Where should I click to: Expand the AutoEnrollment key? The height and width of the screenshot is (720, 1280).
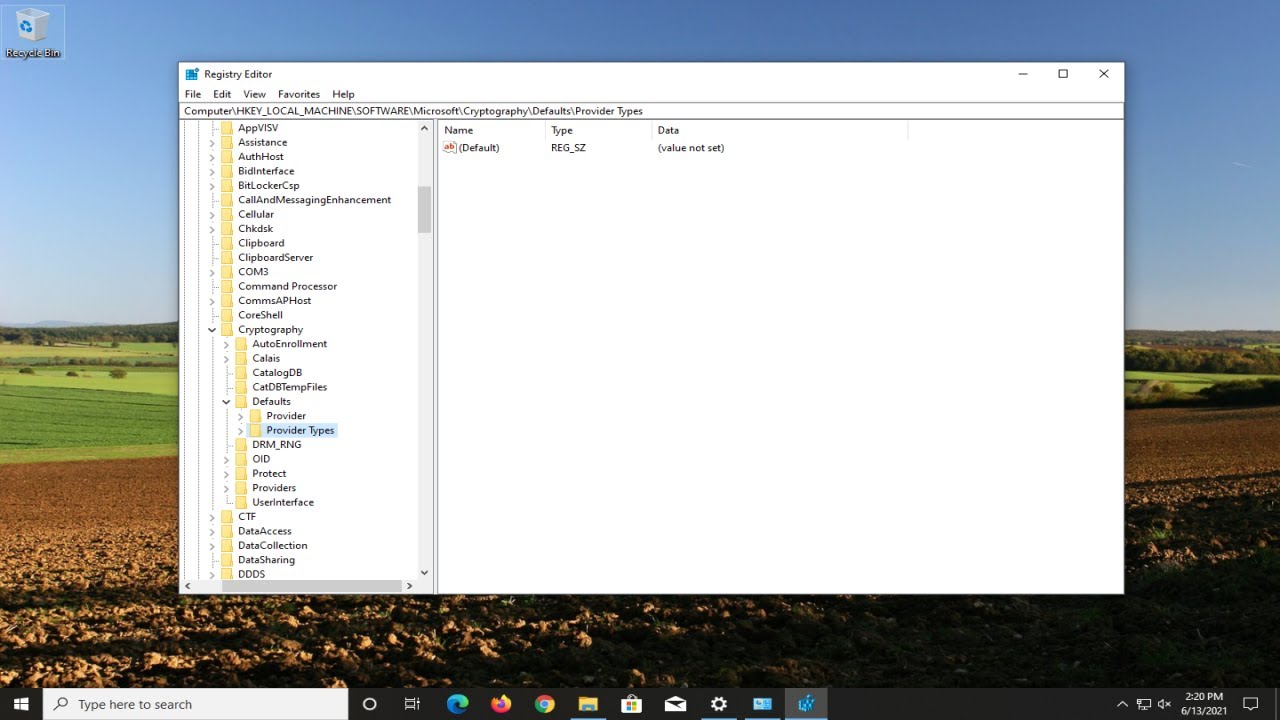click(226, 344)
